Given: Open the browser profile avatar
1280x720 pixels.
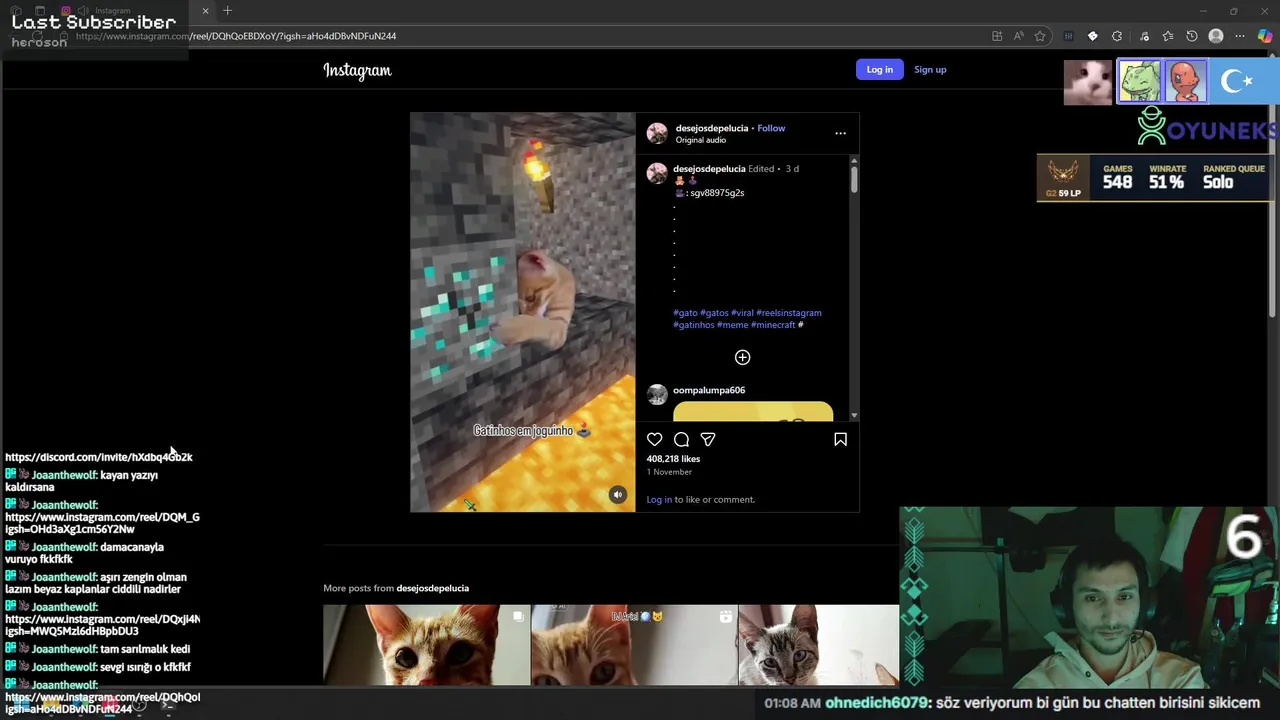Looking at the screenshot, I should pyautogui.click(x=1216, y=36).
